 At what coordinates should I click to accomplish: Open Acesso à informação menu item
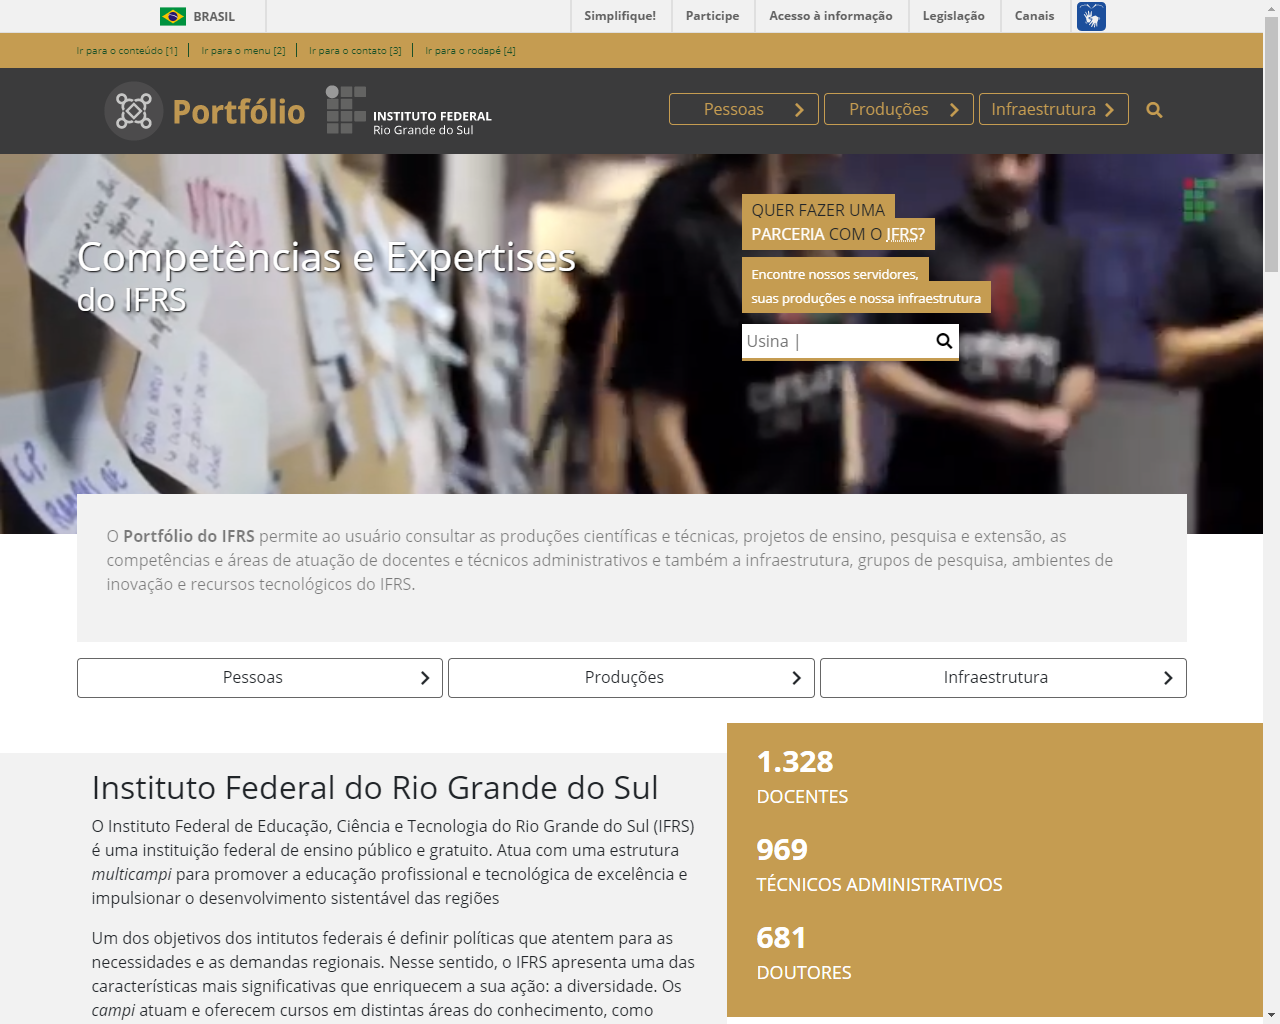(x=830, y=16)
